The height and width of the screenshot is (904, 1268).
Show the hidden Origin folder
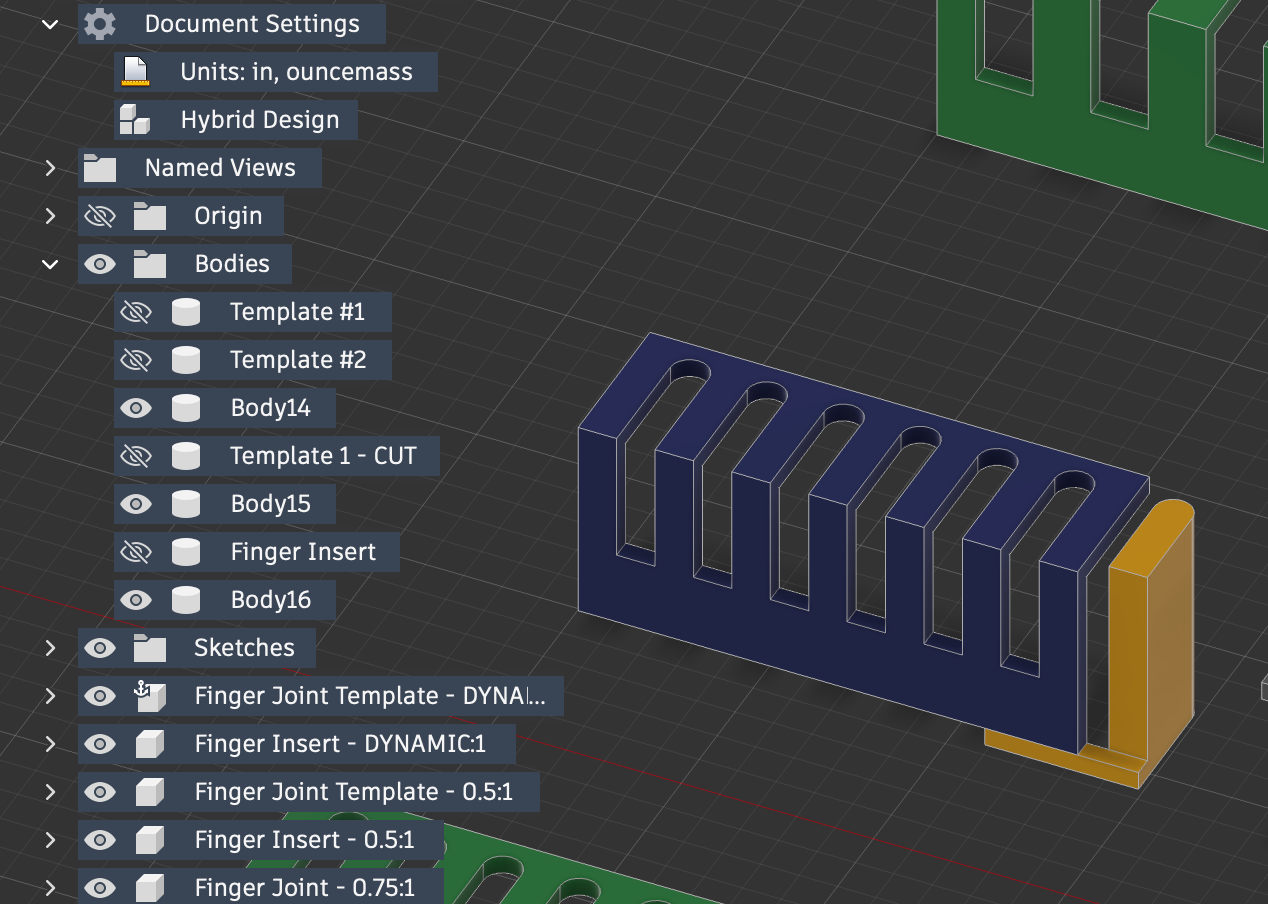pyautogui.click(x=100, y=216)
